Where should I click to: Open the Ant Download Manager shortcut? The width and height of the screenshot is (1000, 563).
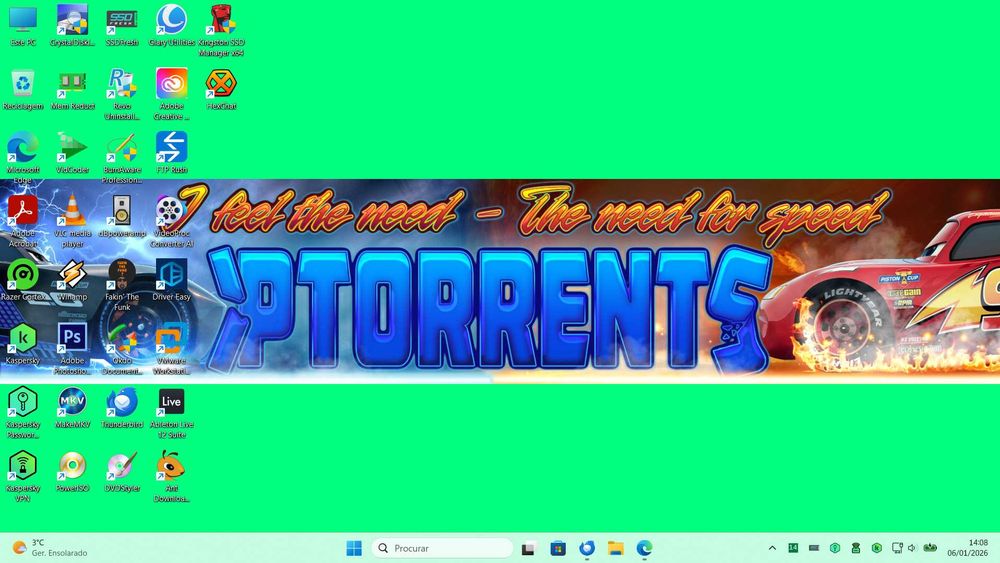[x=172, y=477]
